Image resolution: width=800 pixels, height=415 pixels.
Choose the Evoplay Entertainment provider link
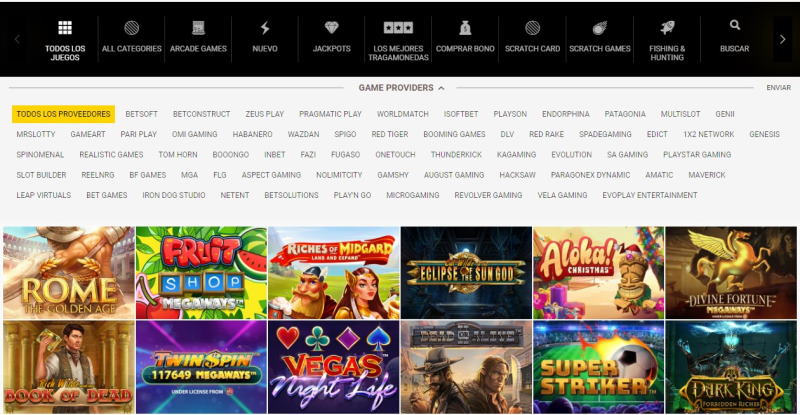[x=649, y=195]
